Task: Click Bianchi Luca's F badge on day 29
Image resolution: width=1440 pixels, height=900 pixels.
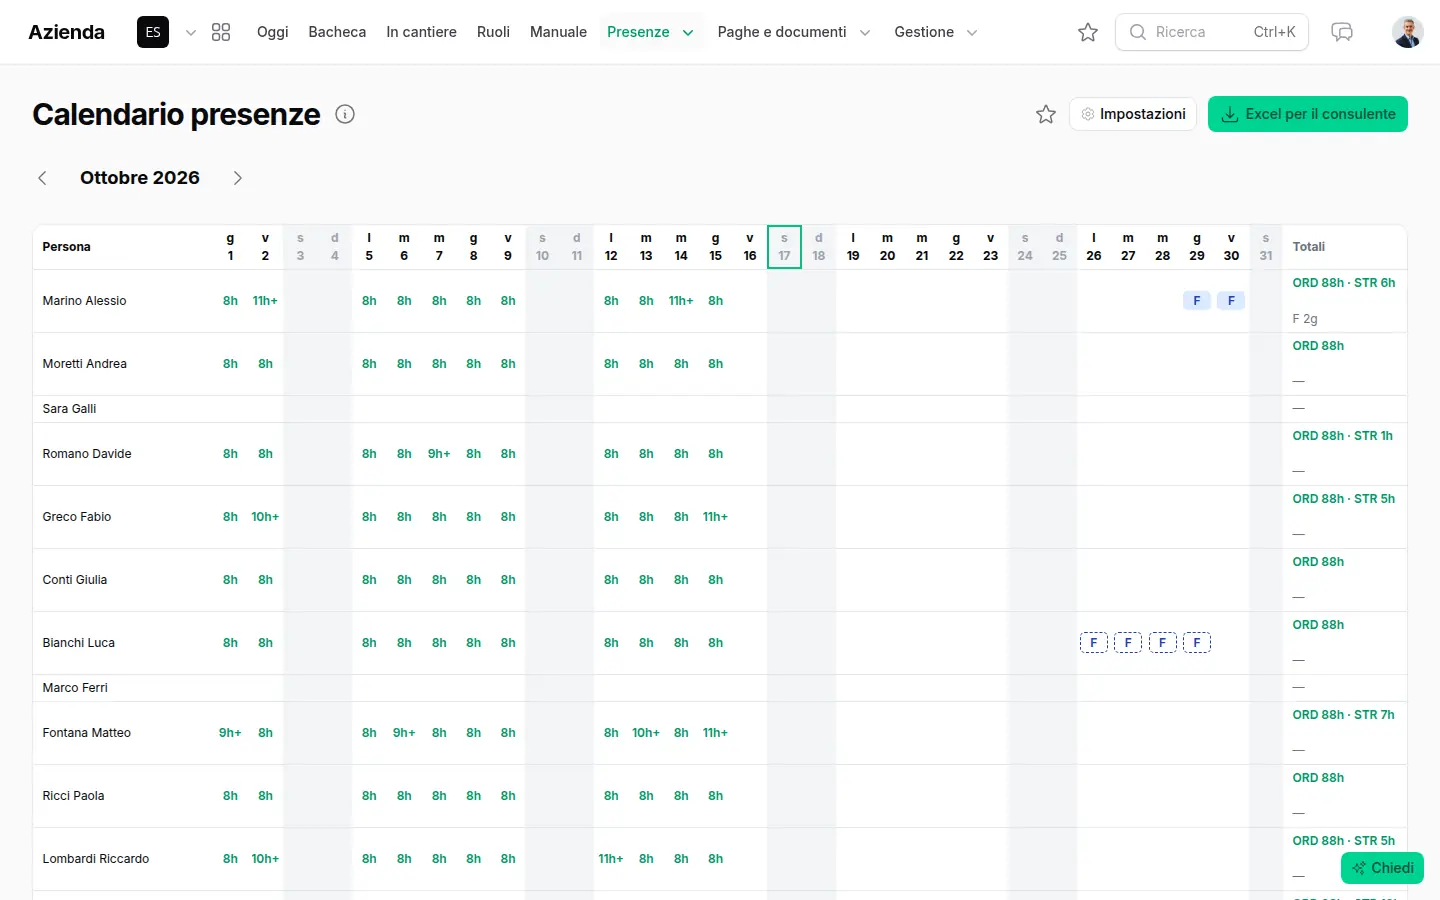Action: 1197,643
